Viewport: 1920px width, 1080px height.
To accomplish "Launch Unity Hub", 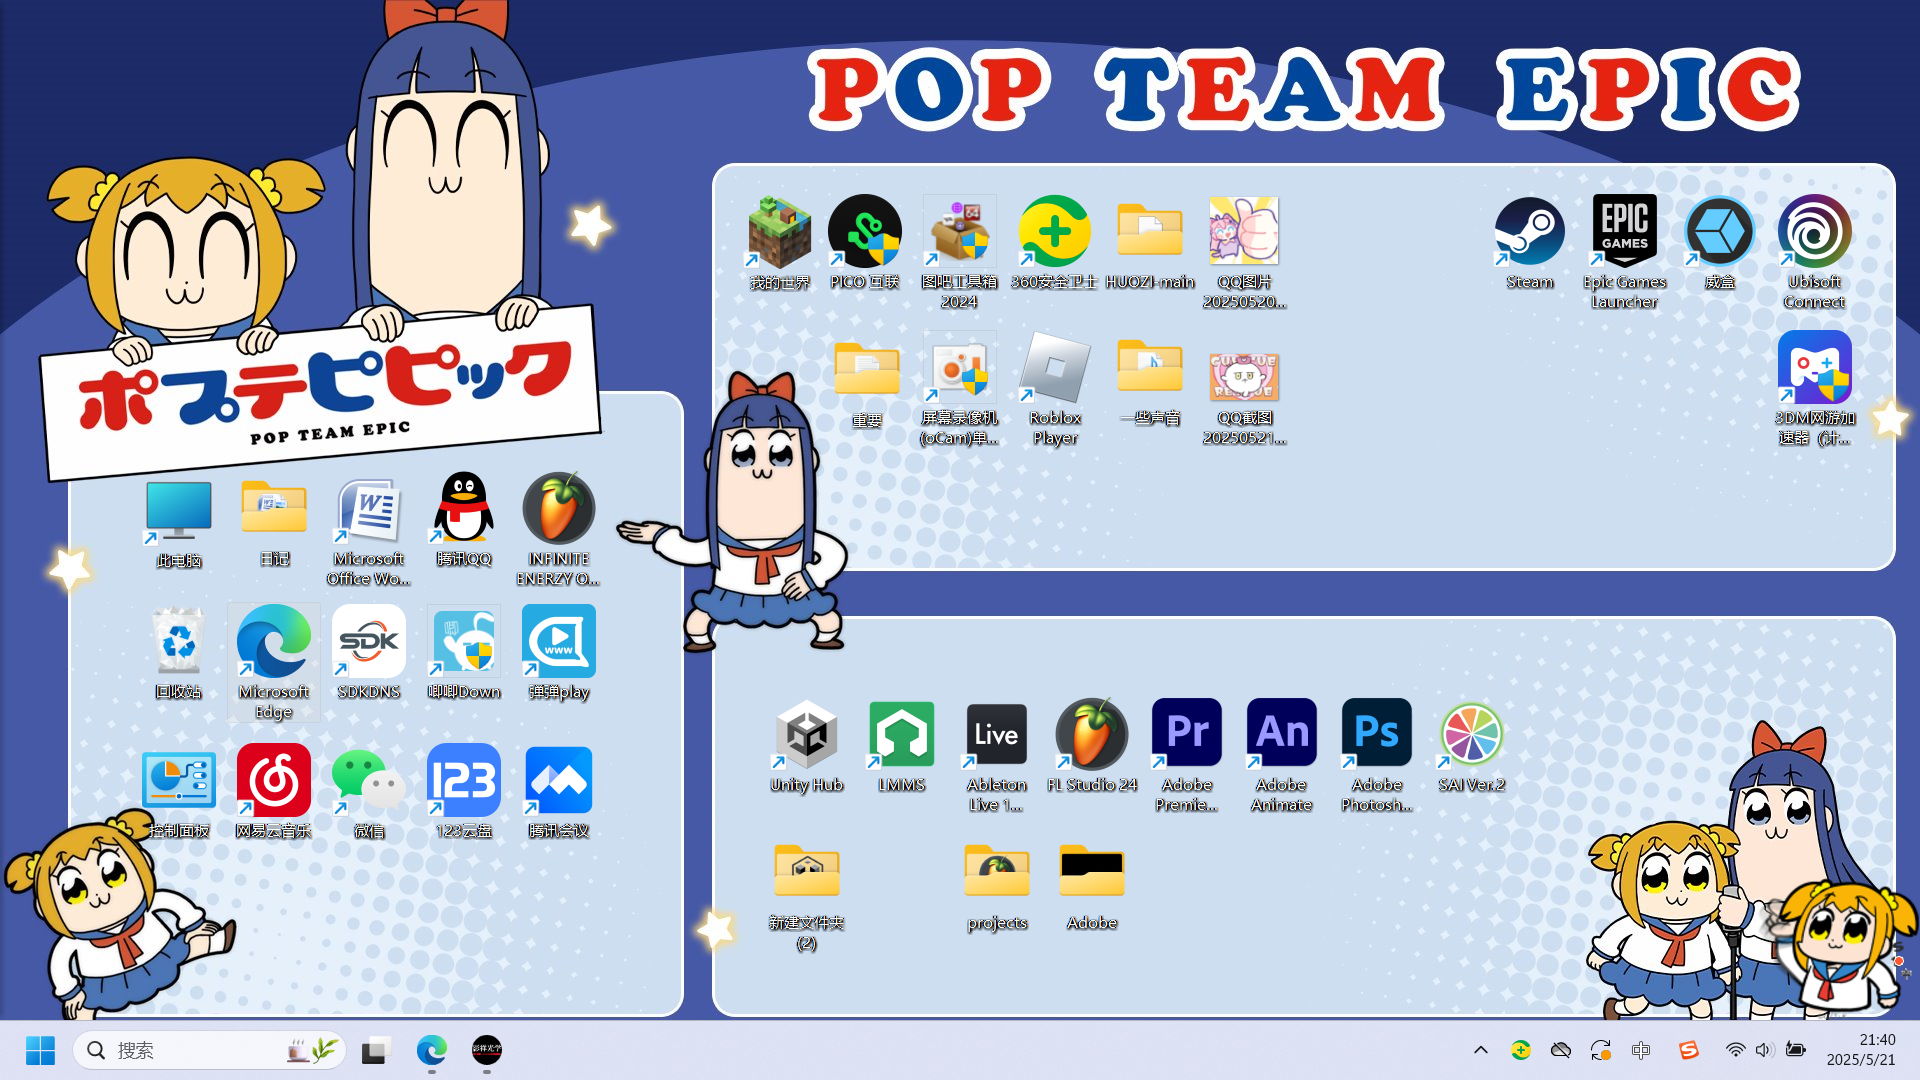I will (x=807, y=746).
